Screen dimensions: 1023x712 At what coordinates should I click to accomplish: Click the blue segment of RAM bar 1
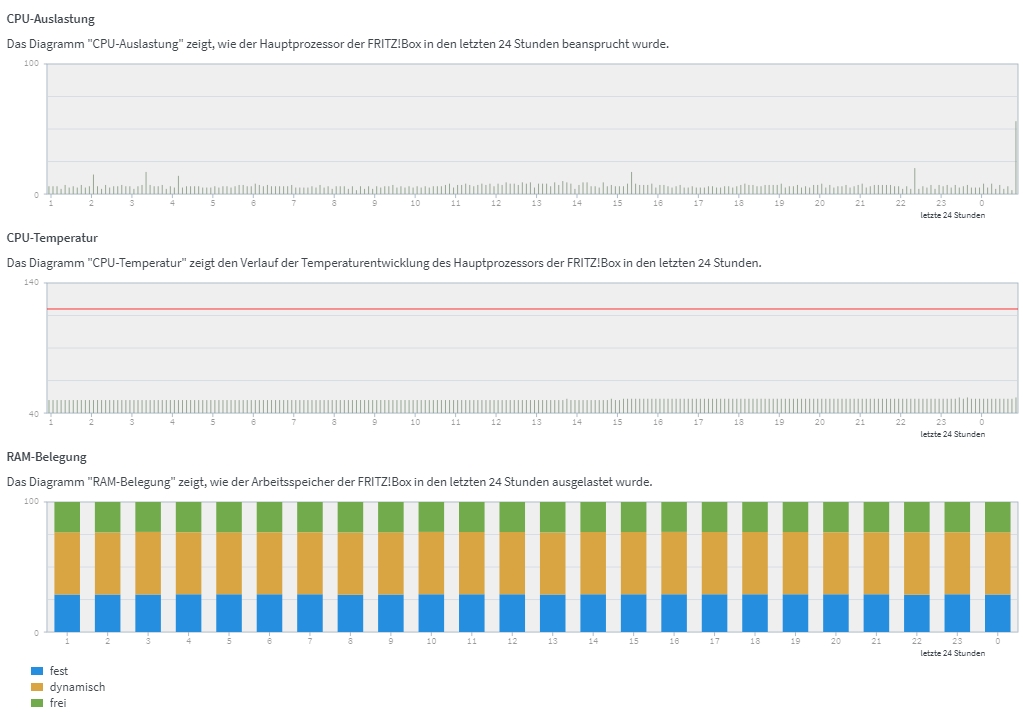click(67, 613)
